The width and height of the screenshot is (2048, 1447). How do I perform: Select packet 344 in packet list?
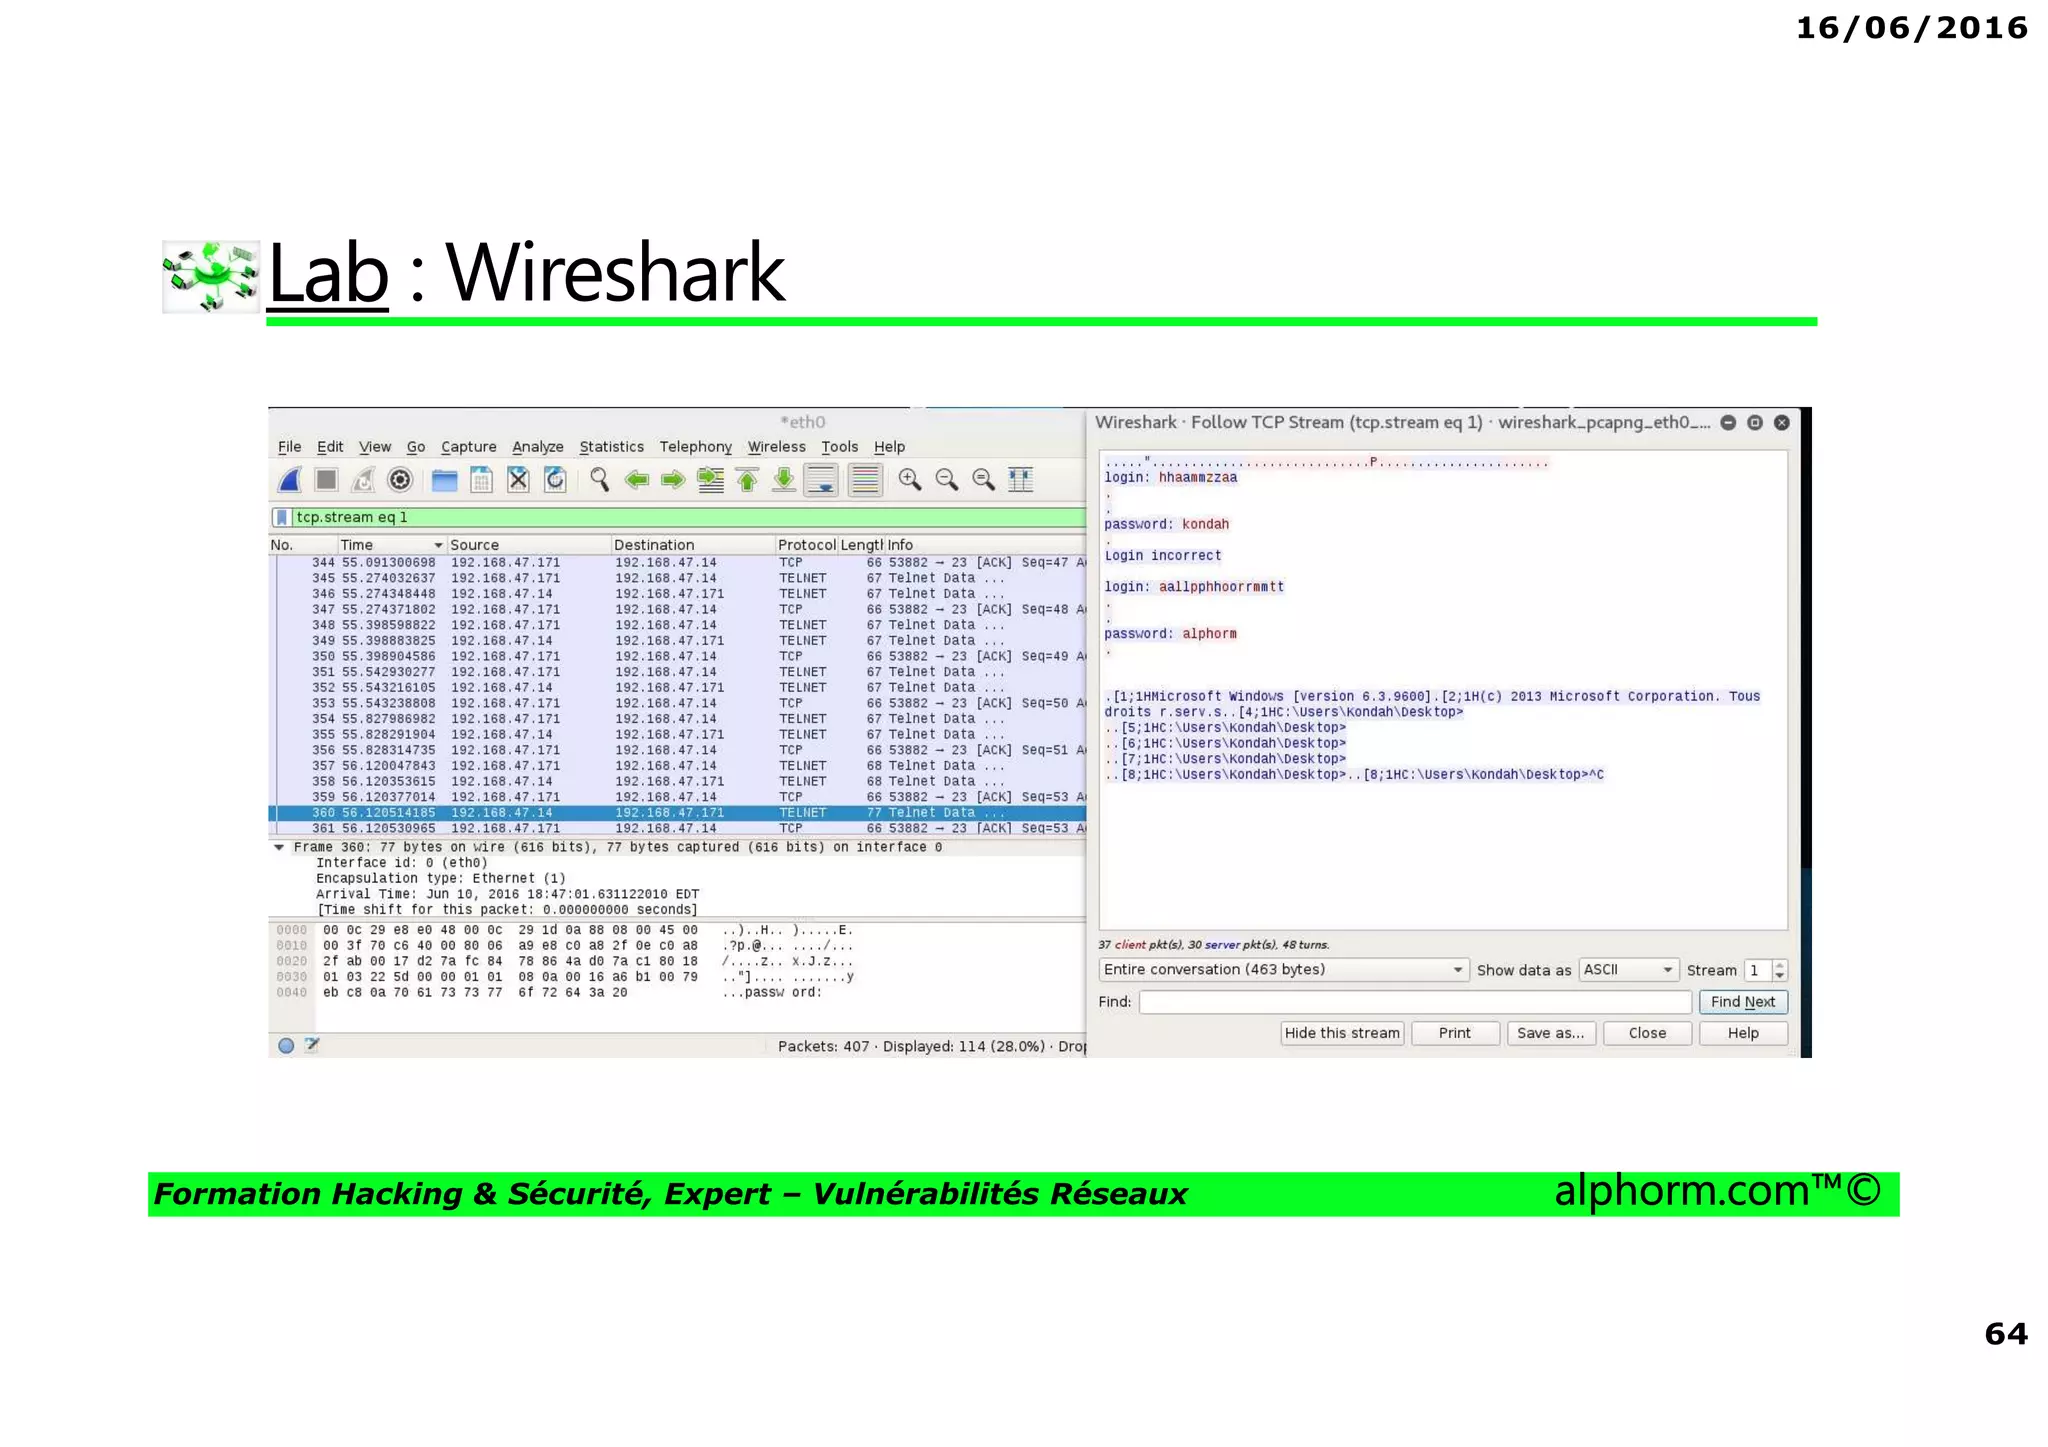678,563
